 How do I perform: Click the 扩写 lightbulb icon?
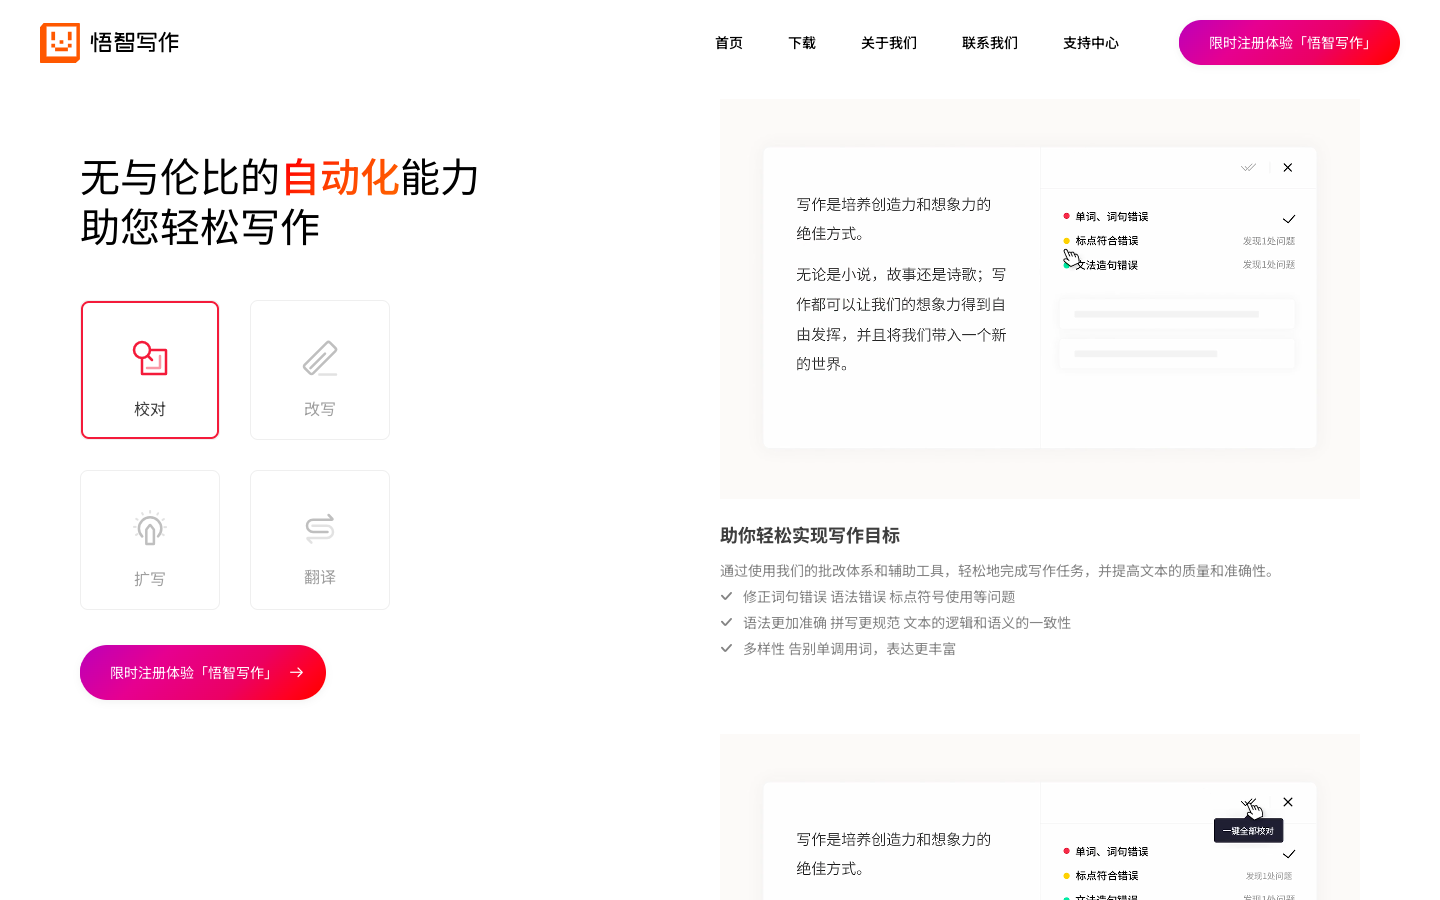(150, 528)
